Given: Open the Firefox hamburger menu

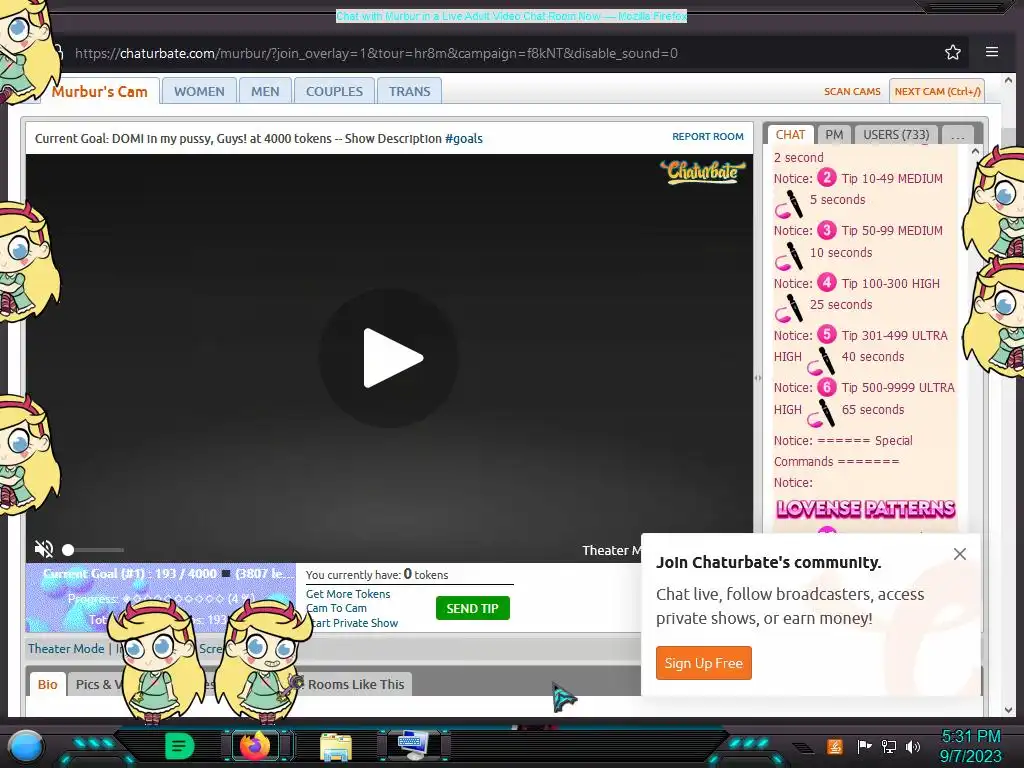Looking at the screenshot, I should point(991,52).
